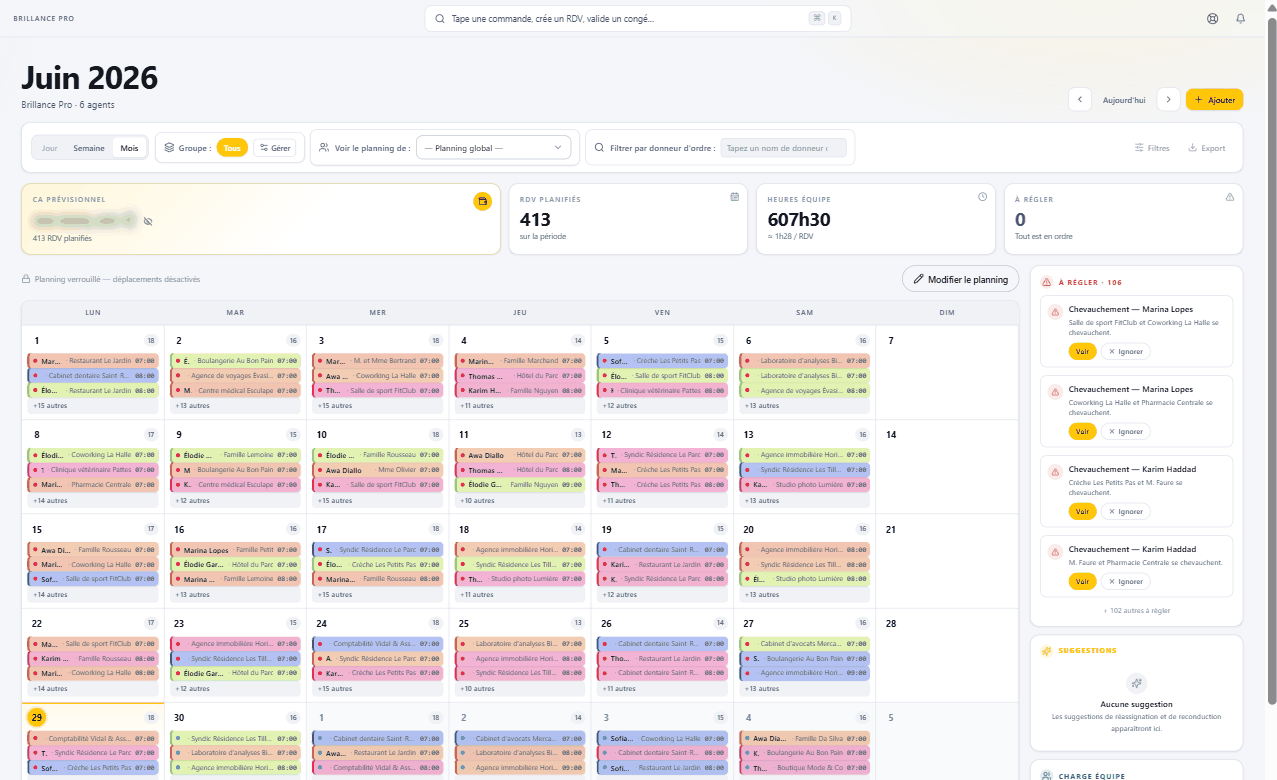The height and width of the screenshot is (780, 1277).
Task: Click Voir on Crèche Les Petits Pas overlap
Action: (1082, 511)
